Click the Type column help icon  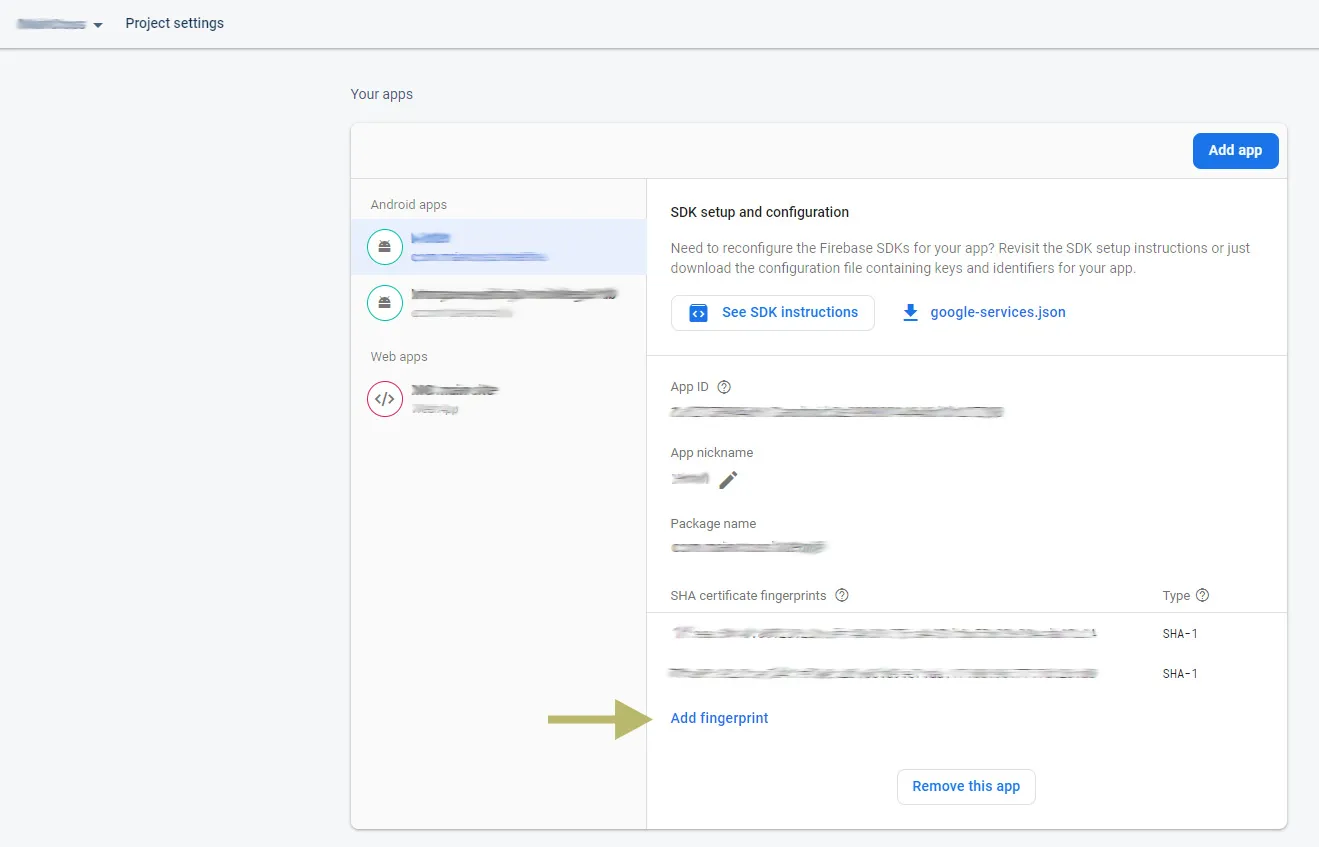pyautogui.click(x=1202, y=595)
